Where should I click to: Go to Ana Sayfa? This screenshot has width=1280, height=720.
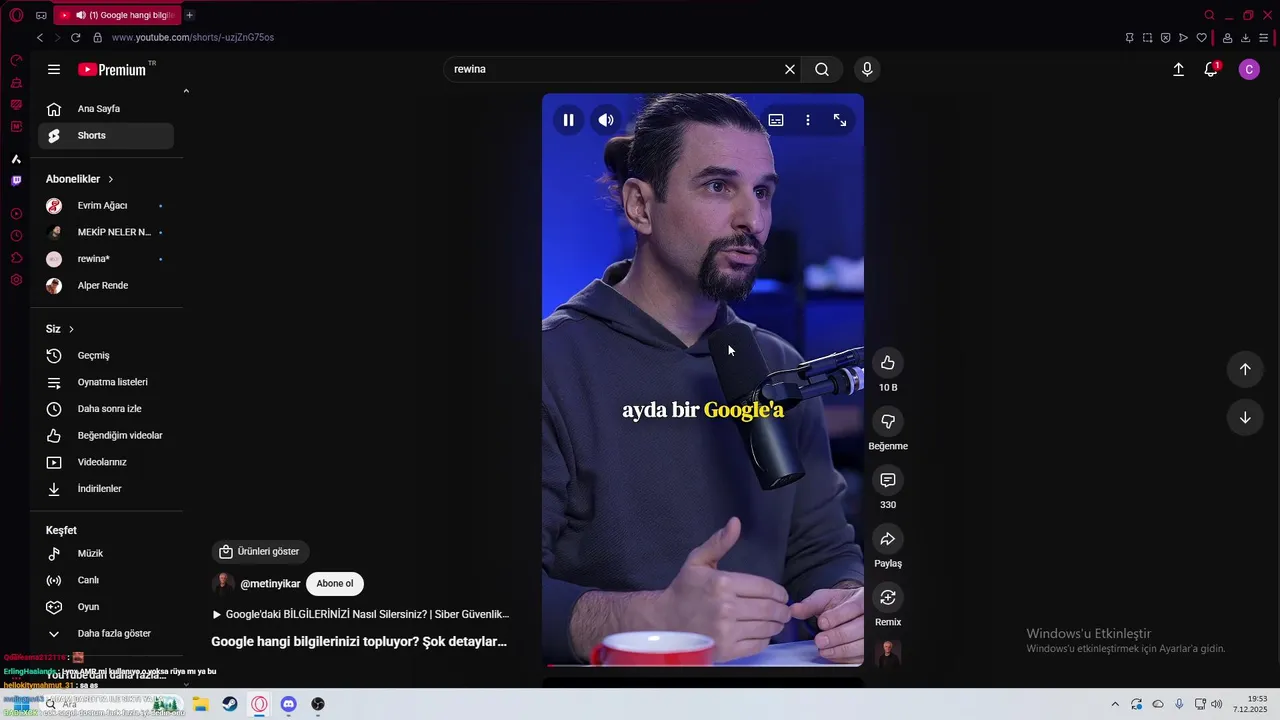106,109
